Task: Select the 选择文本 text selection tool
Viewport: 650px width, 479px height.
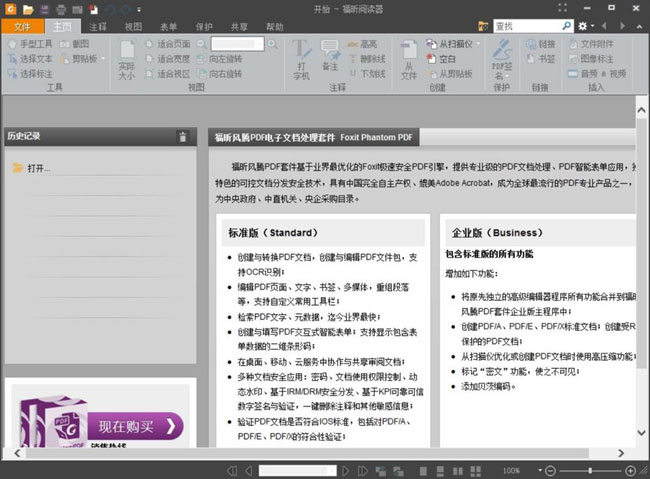Action: 30,59
